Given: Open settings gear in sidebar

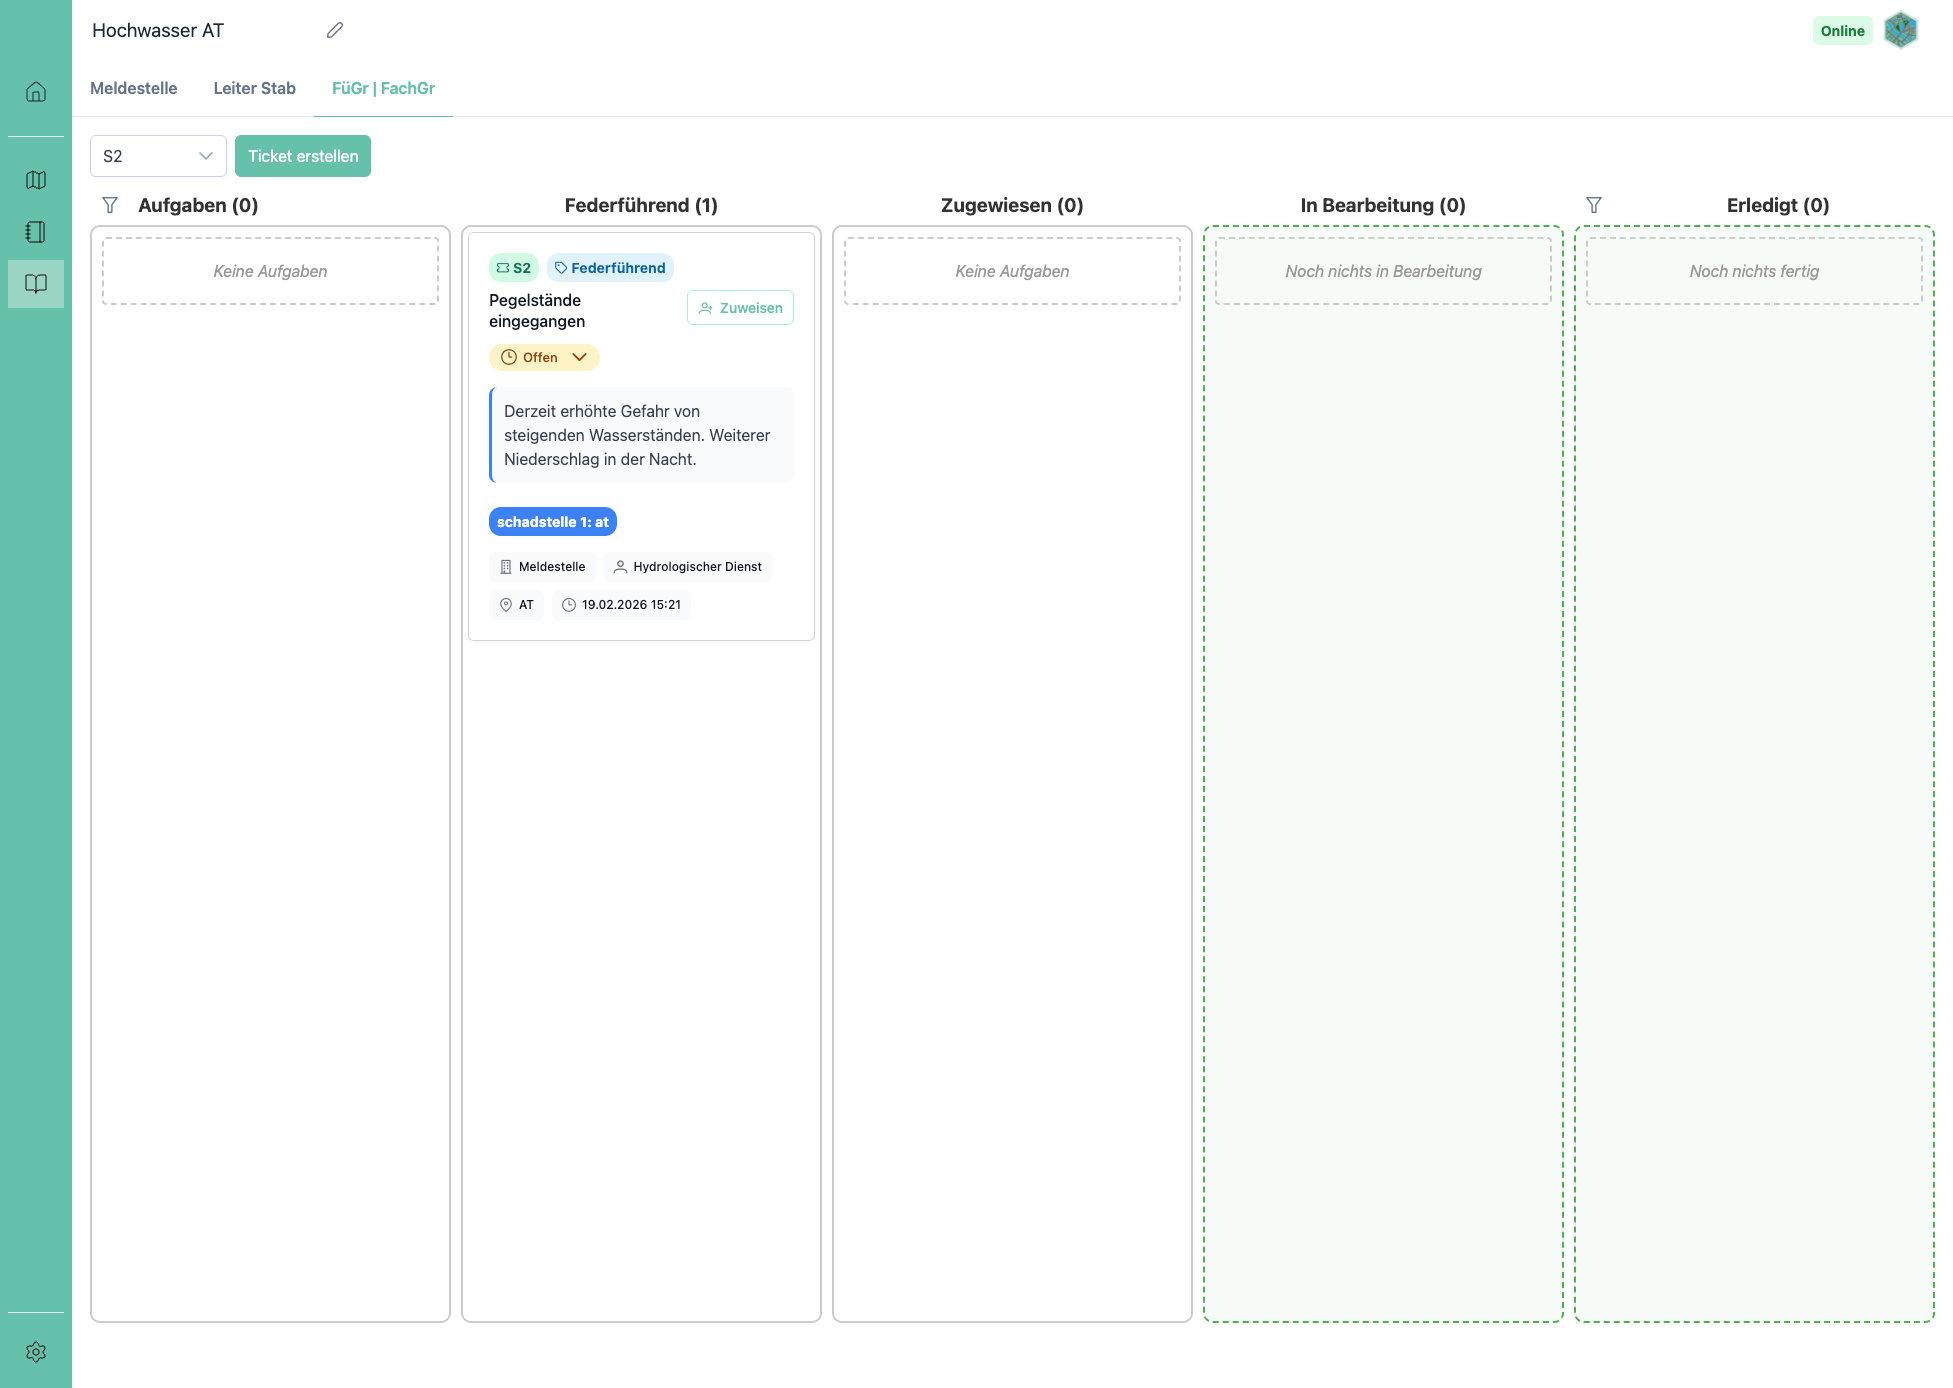Looking at the screenshot, I should point(36,1352).
